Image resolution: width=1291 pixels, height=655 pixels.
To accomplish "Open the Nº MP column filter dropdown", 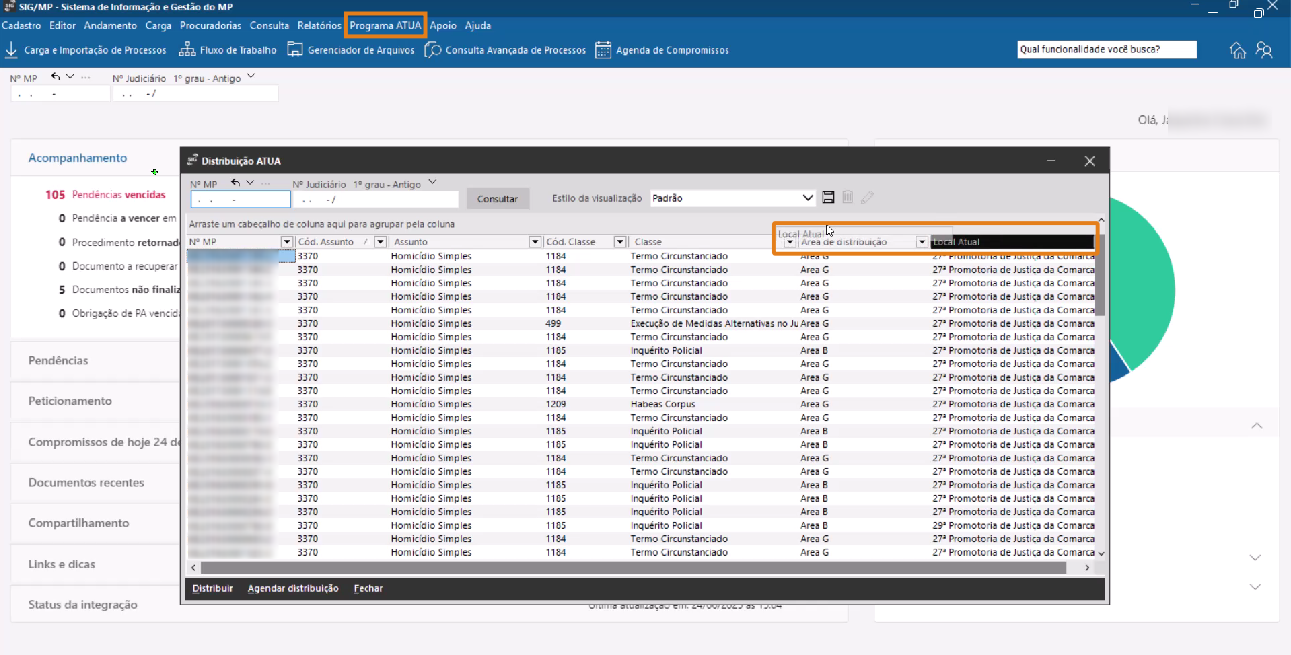I will click(x=287, y=242).
